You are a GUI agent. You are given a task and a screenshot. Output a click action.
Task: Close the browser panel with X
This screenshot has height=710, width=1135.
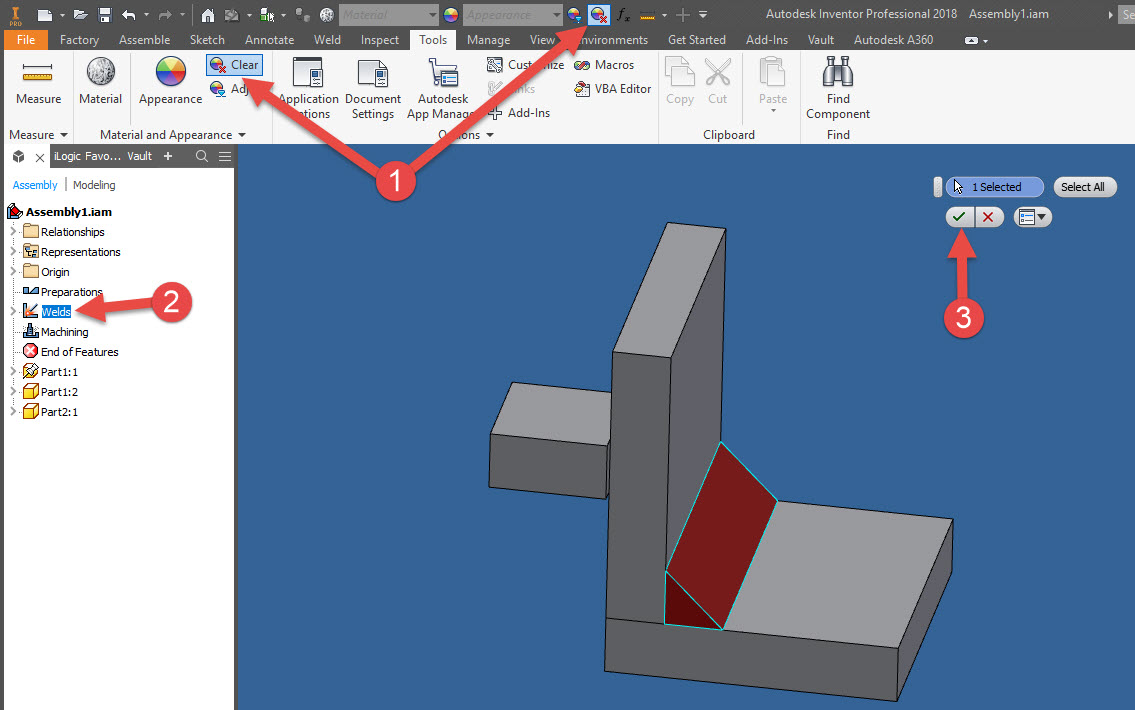coord(40,157)
